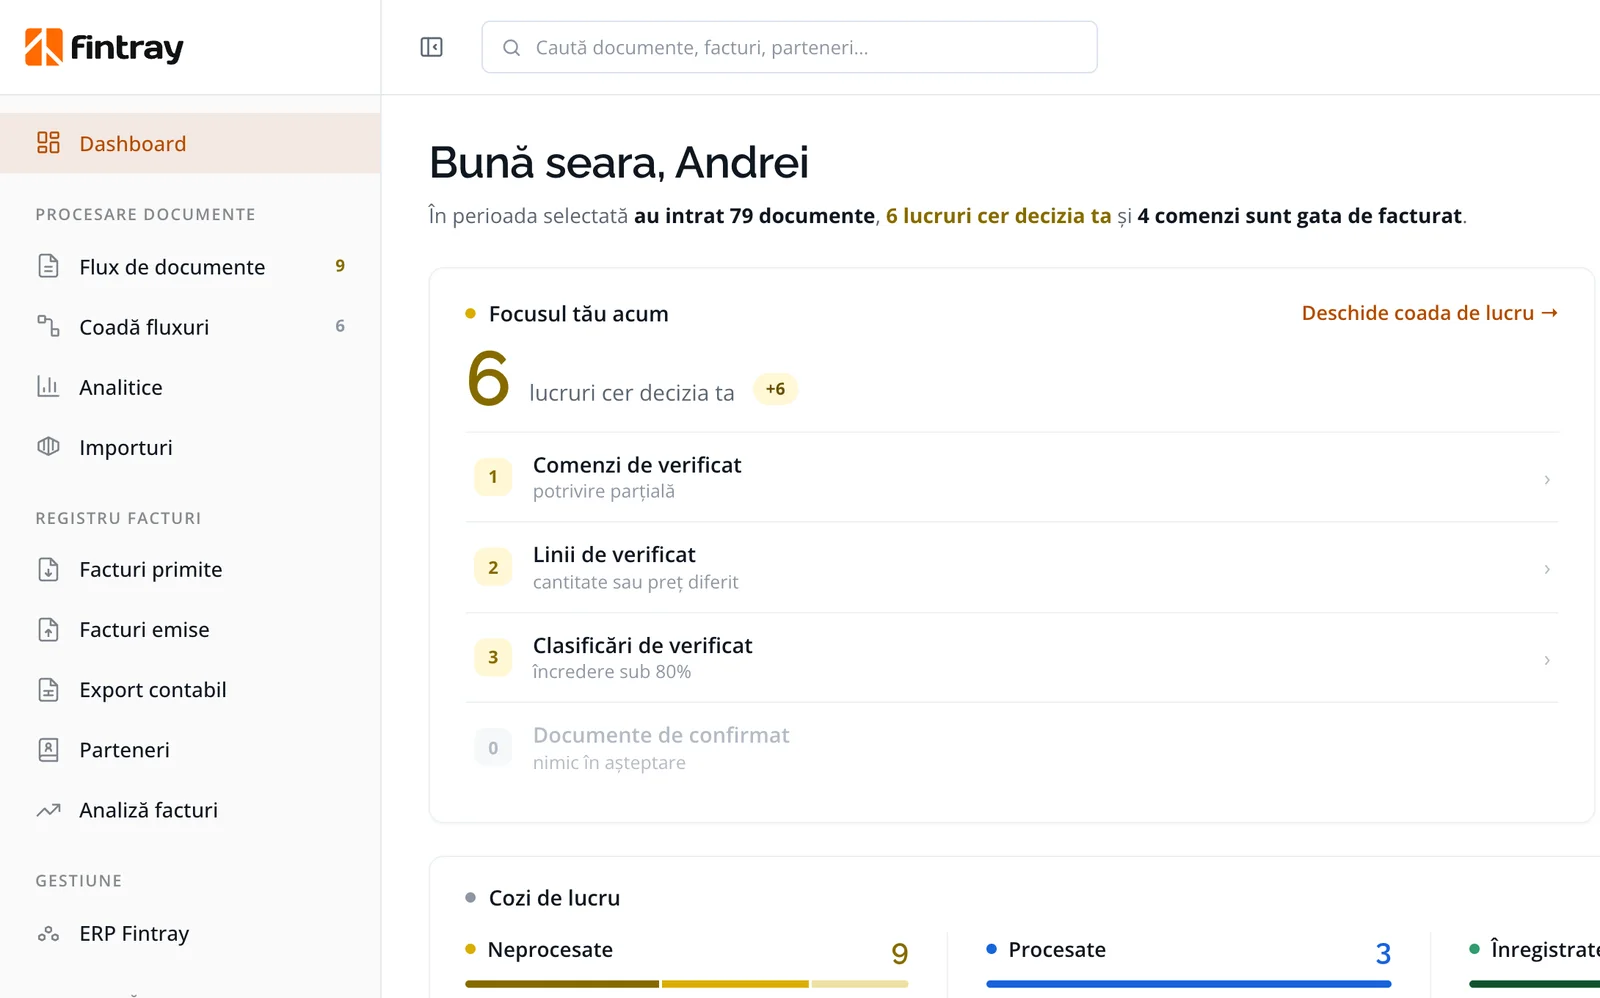Image resolution: width=1600 pixels, height=998 pixels.
Task: Open Clasificări de verificat item
Action: coord(1011,657)
